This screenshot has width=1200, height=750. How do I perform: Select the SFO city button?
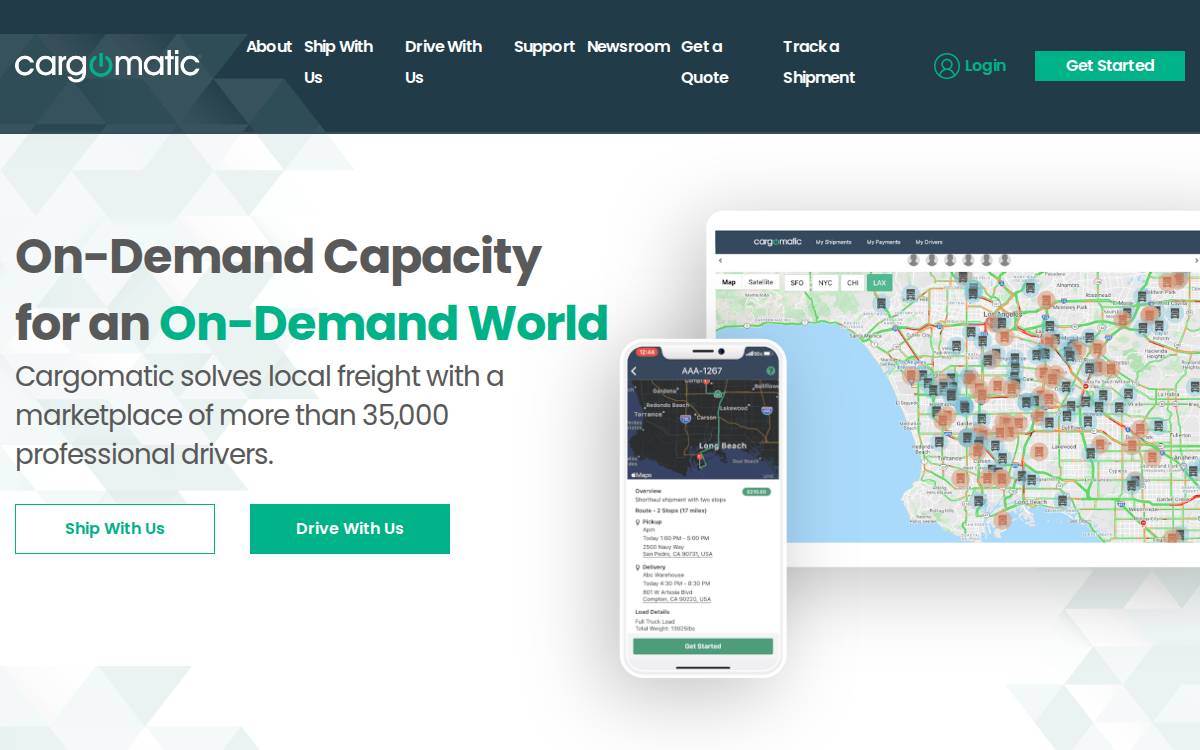click(797, 283)
